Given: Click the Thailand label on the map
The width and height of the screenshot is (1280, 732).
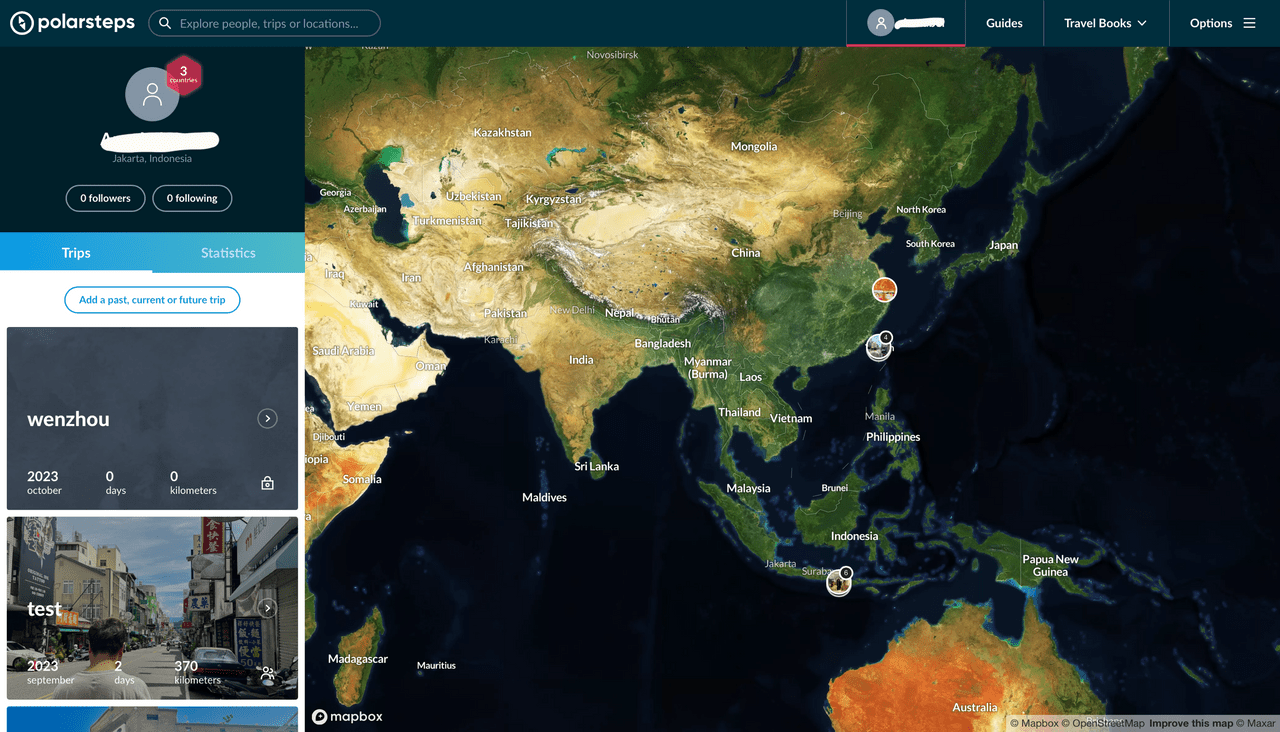Looking at the screenshot, I should pyautogui.click(x=739, y=412).
